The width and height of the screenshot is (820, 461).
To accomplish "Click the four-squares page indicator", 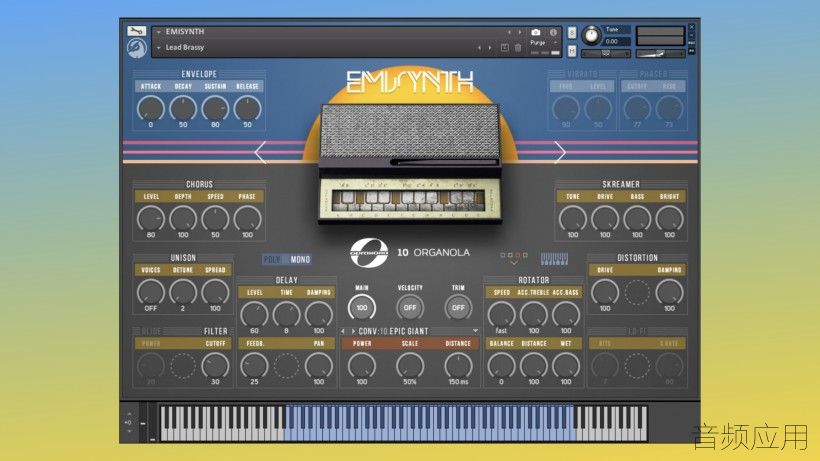I will 514,255.
